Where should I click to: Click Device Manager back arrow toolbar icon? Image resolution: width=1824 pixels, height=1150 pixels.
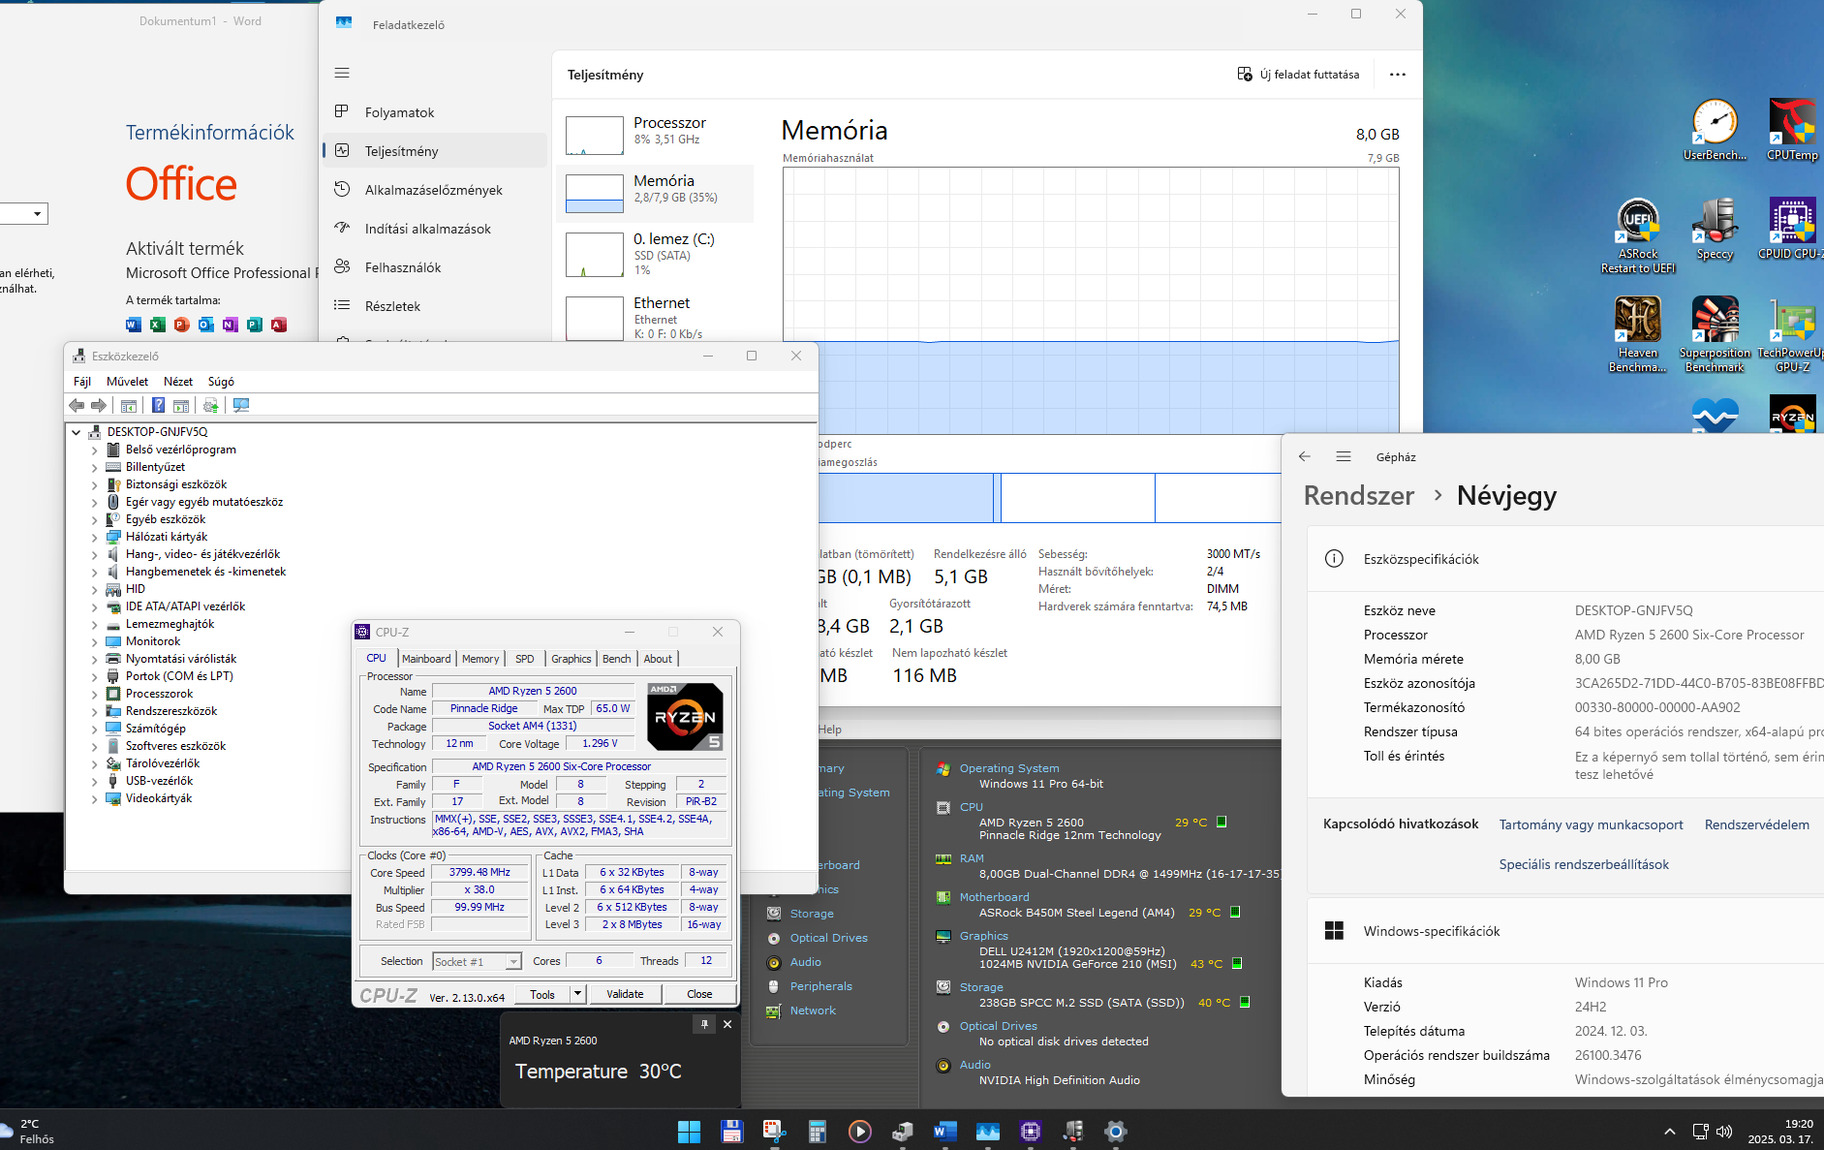(77, 405)
